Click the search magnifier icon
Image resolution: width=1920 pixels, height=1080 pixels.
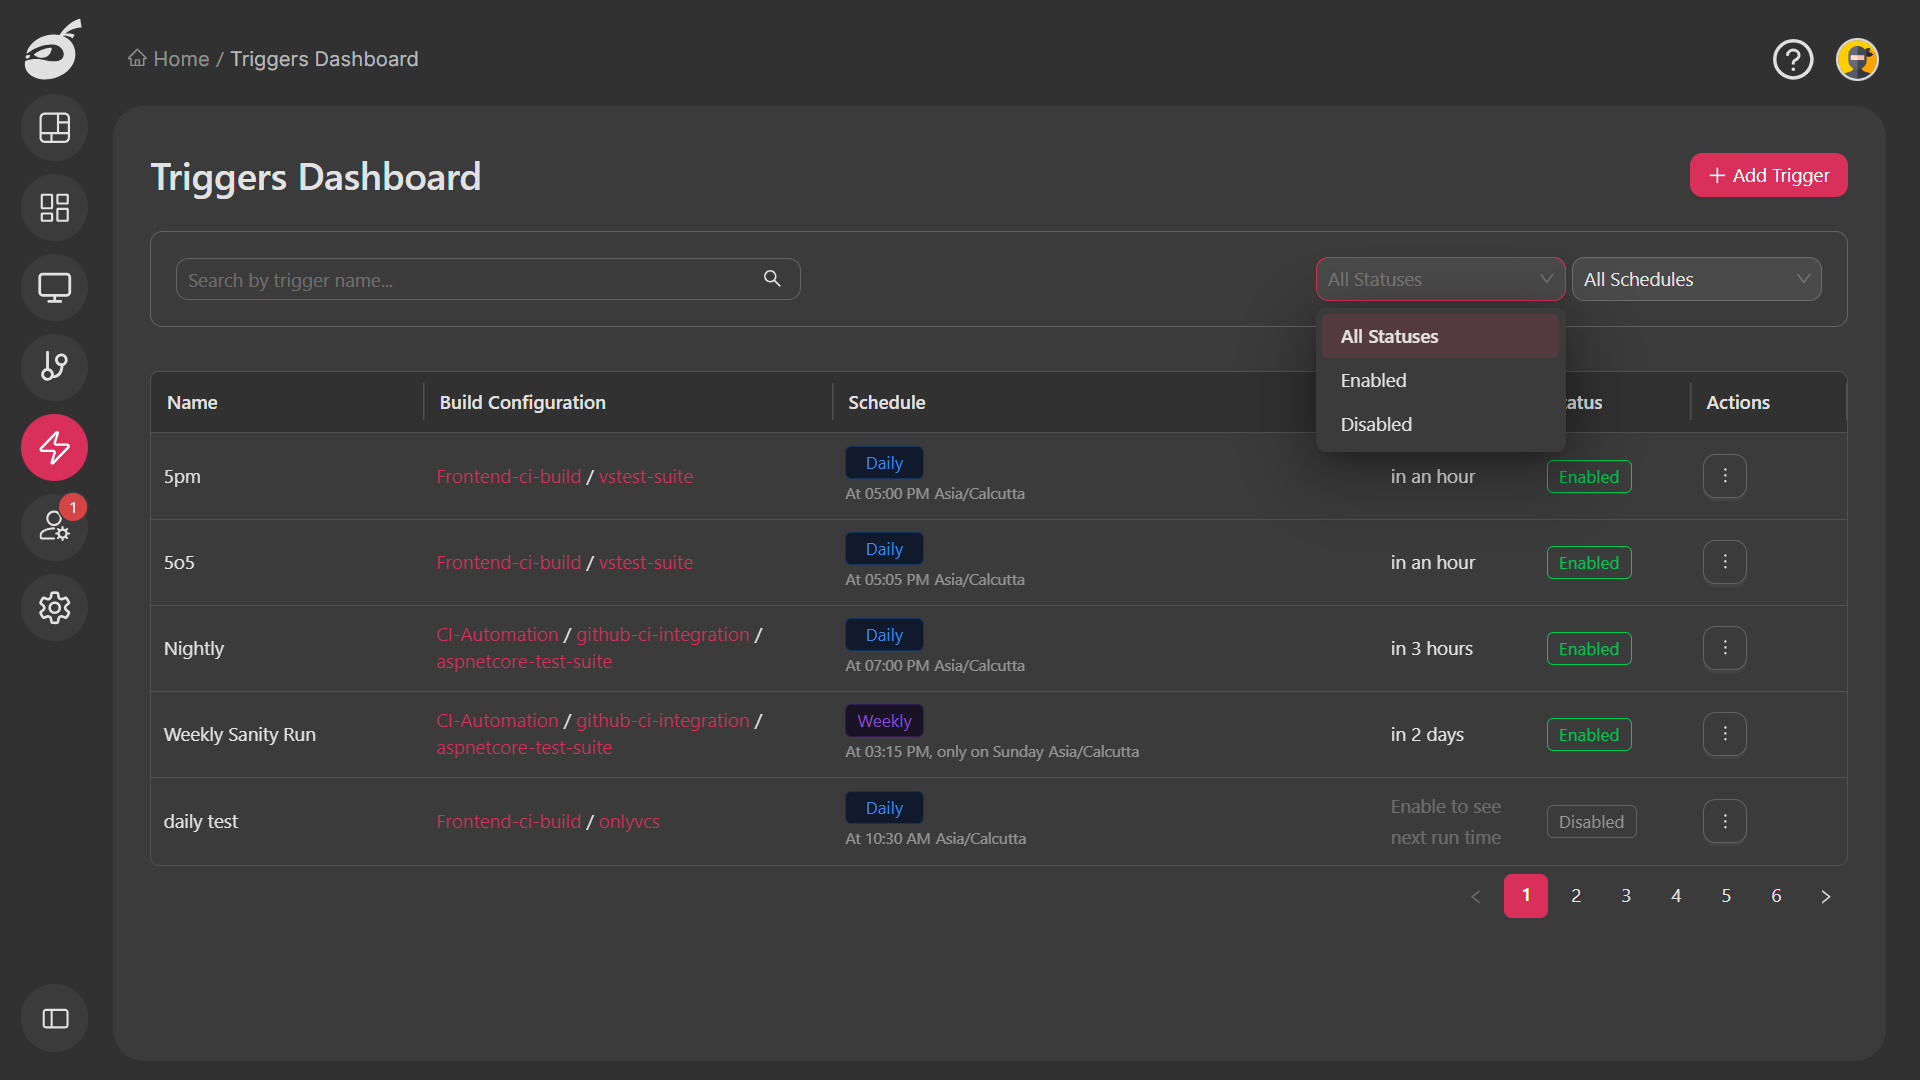coord(772,278)
